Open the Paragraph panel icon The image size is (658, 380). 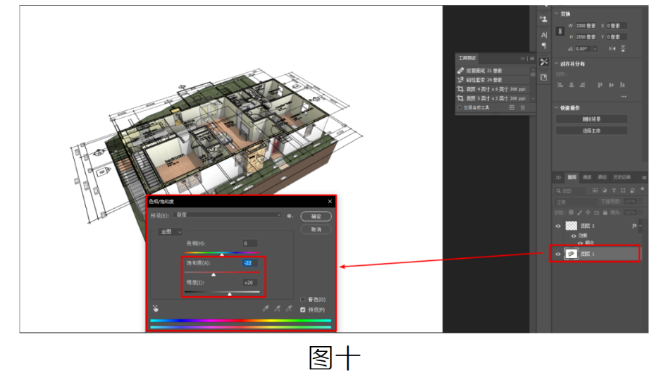point(544,45)
